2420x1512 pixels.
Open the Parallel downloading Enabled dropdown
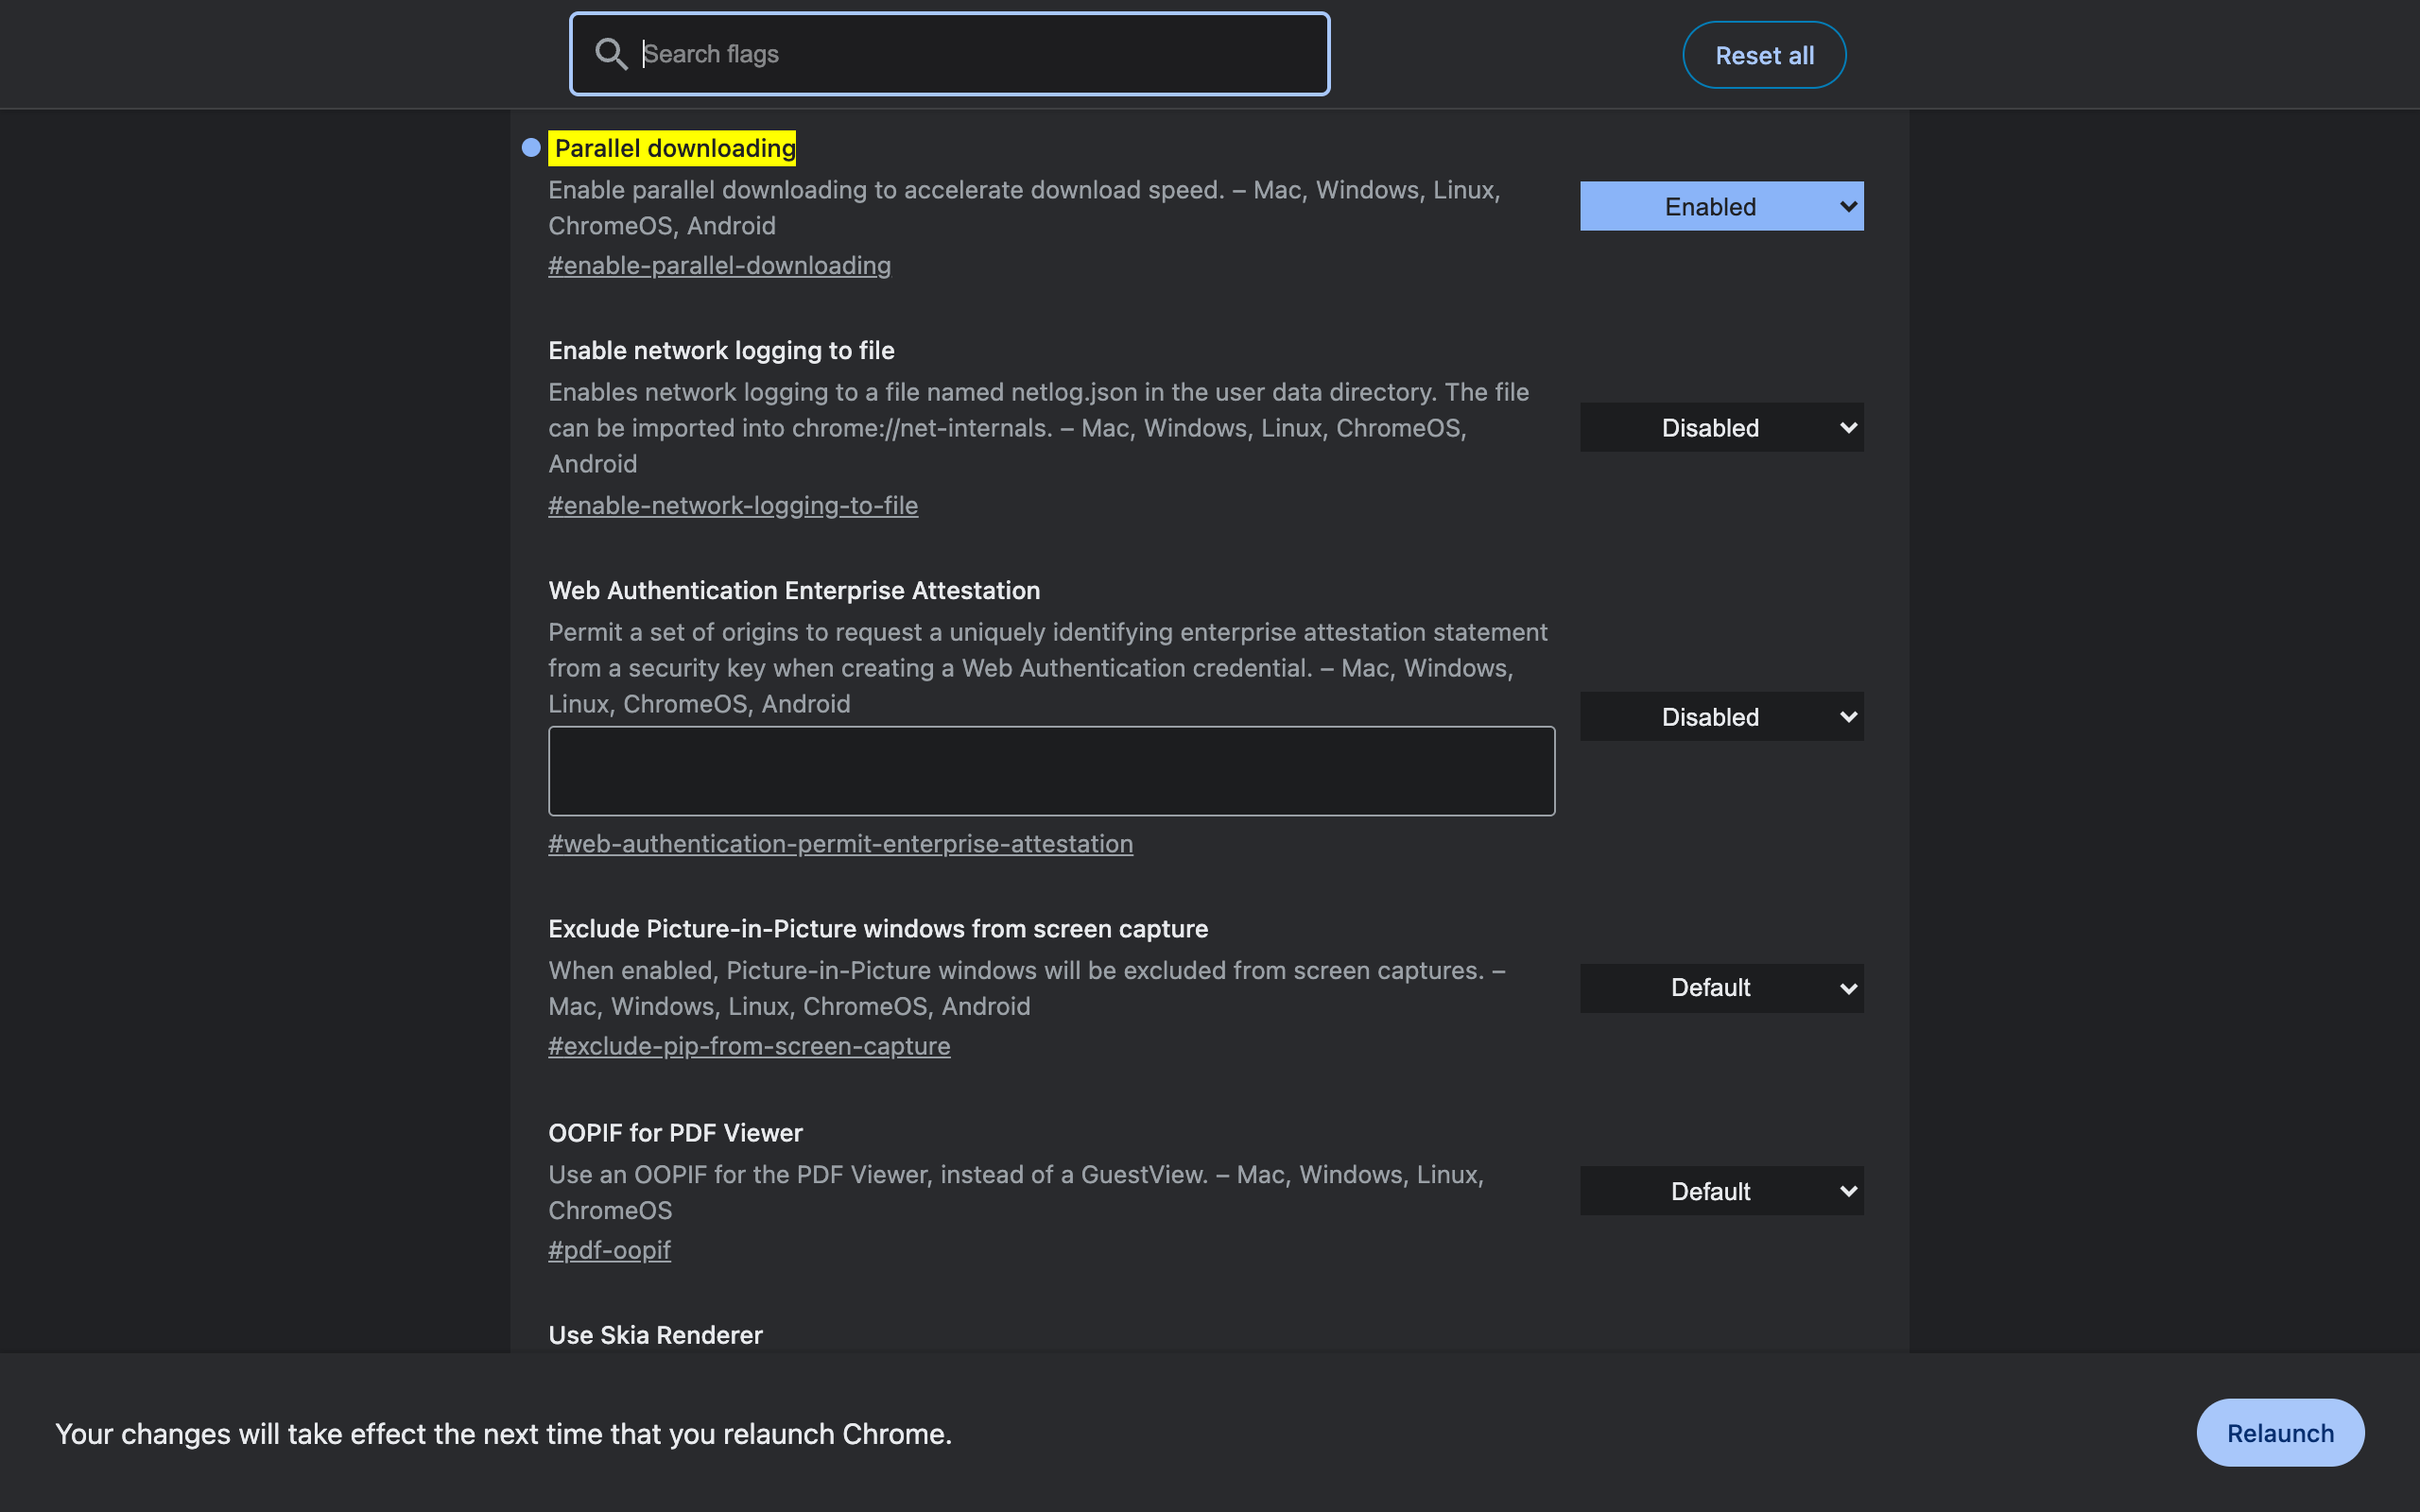point(1721,206)
